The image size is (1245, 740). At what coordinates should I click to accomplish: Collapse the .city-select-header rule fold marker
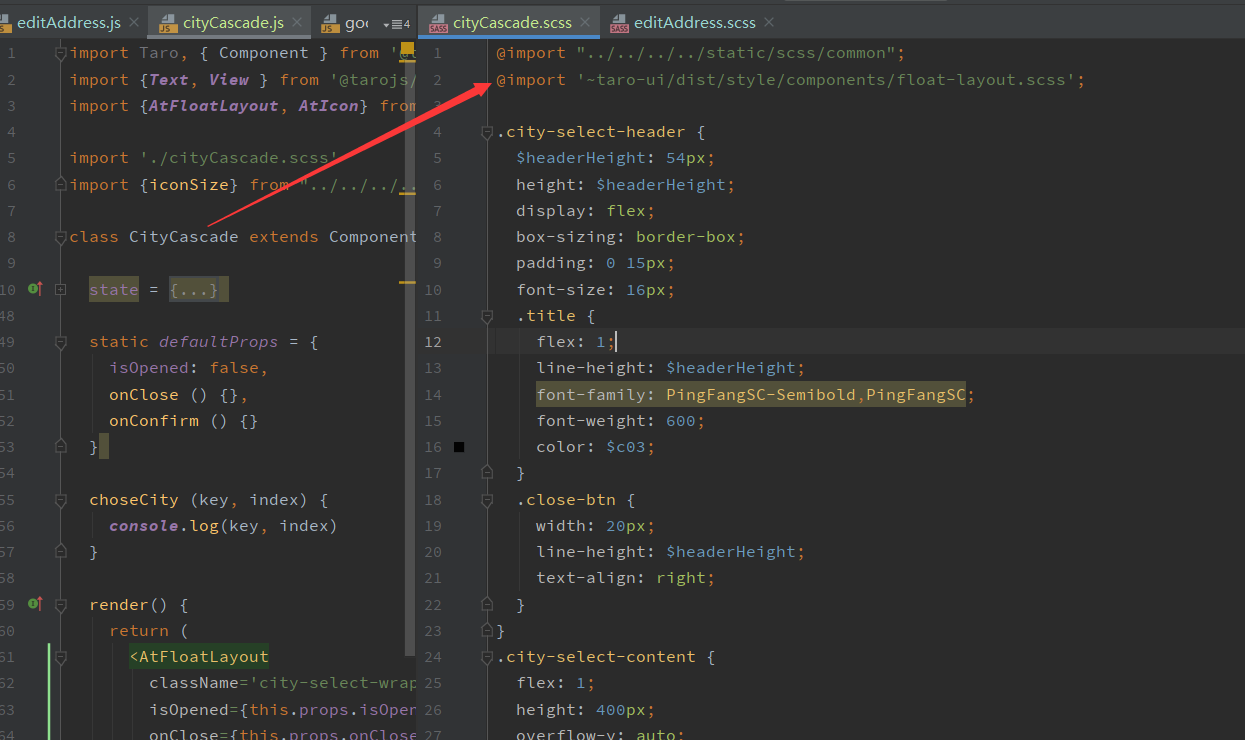487,132
